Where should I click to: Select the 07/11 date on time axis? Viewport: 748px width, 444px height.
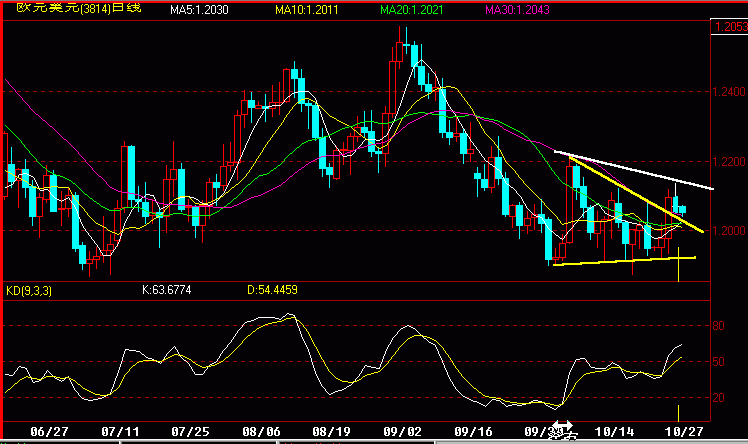pos(120,432)
